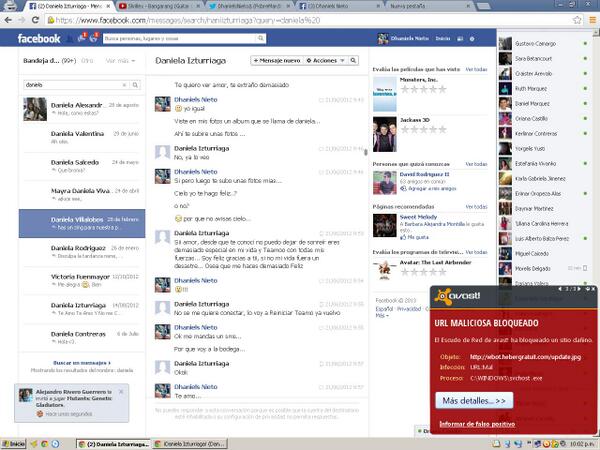The height and width of the screenshot is (450, 600).
Task: Expand the Ver más dropdown
Action: [x=120, y=61]
